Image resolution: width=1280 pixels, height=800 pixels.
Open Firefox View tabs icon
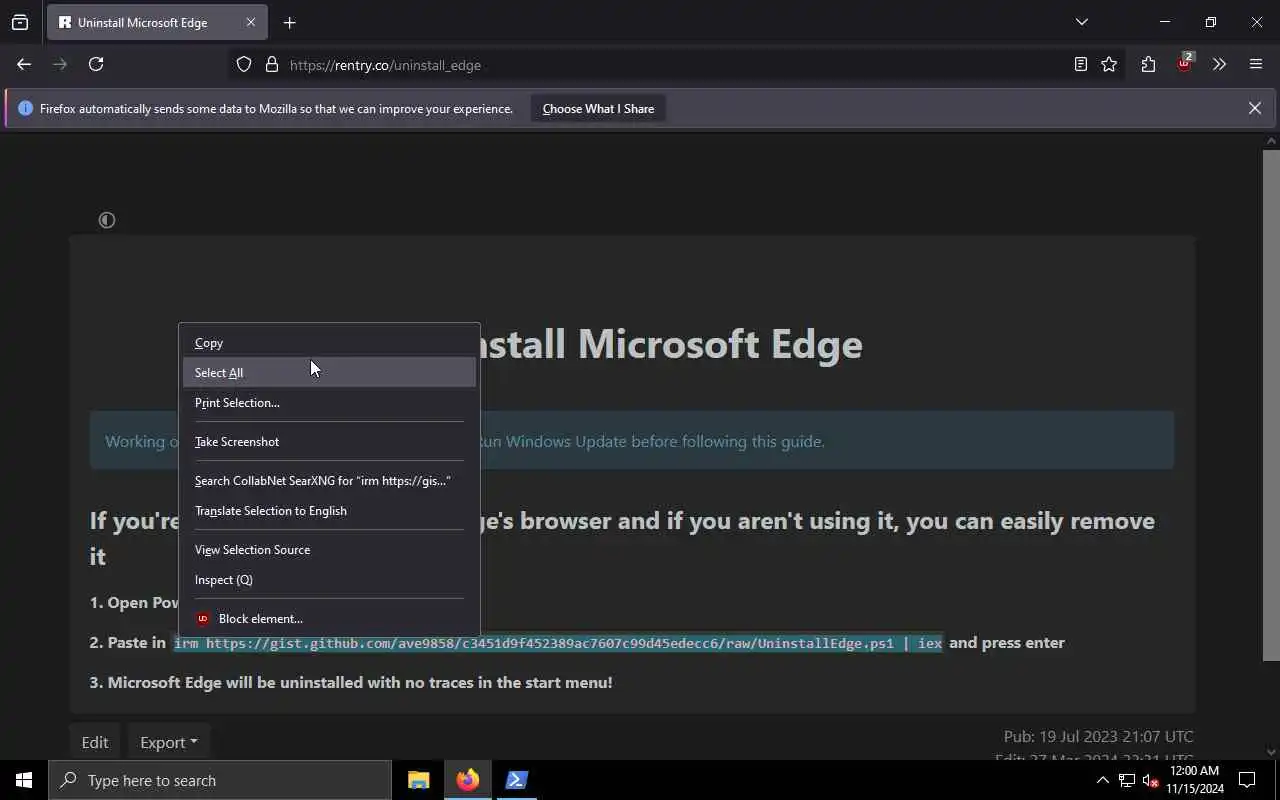(x=20, y=22)
